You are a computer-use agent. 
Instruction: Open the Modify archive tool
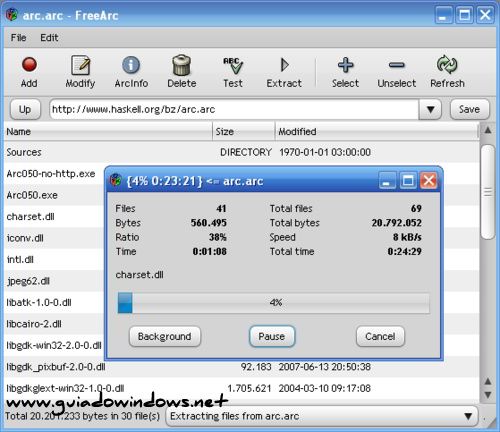pos(80,65)
